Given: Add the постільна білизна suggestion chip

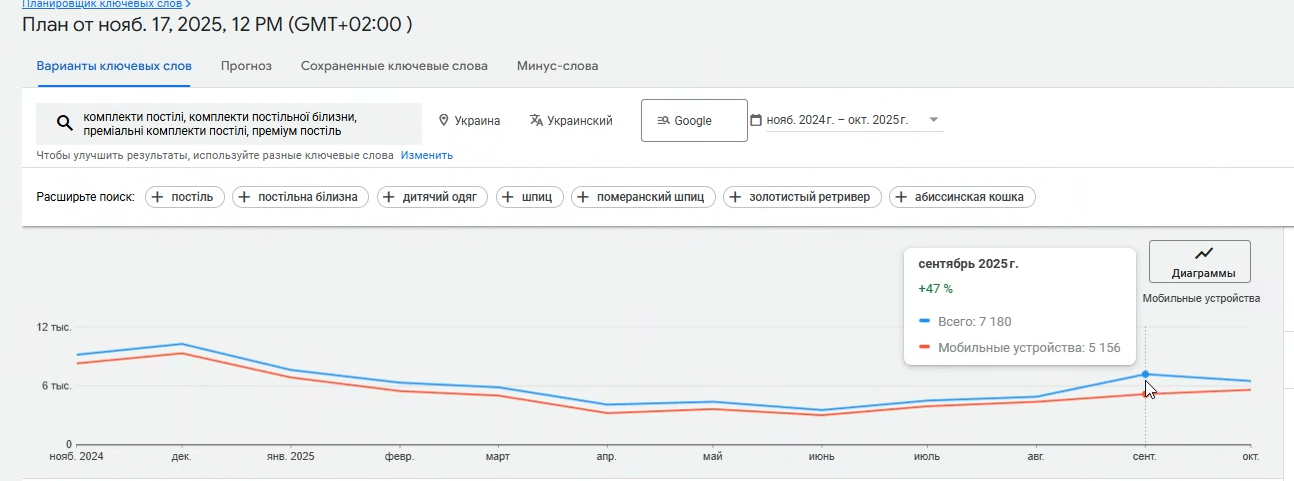Looking at the screenshot, I should (x=300, y=197).
